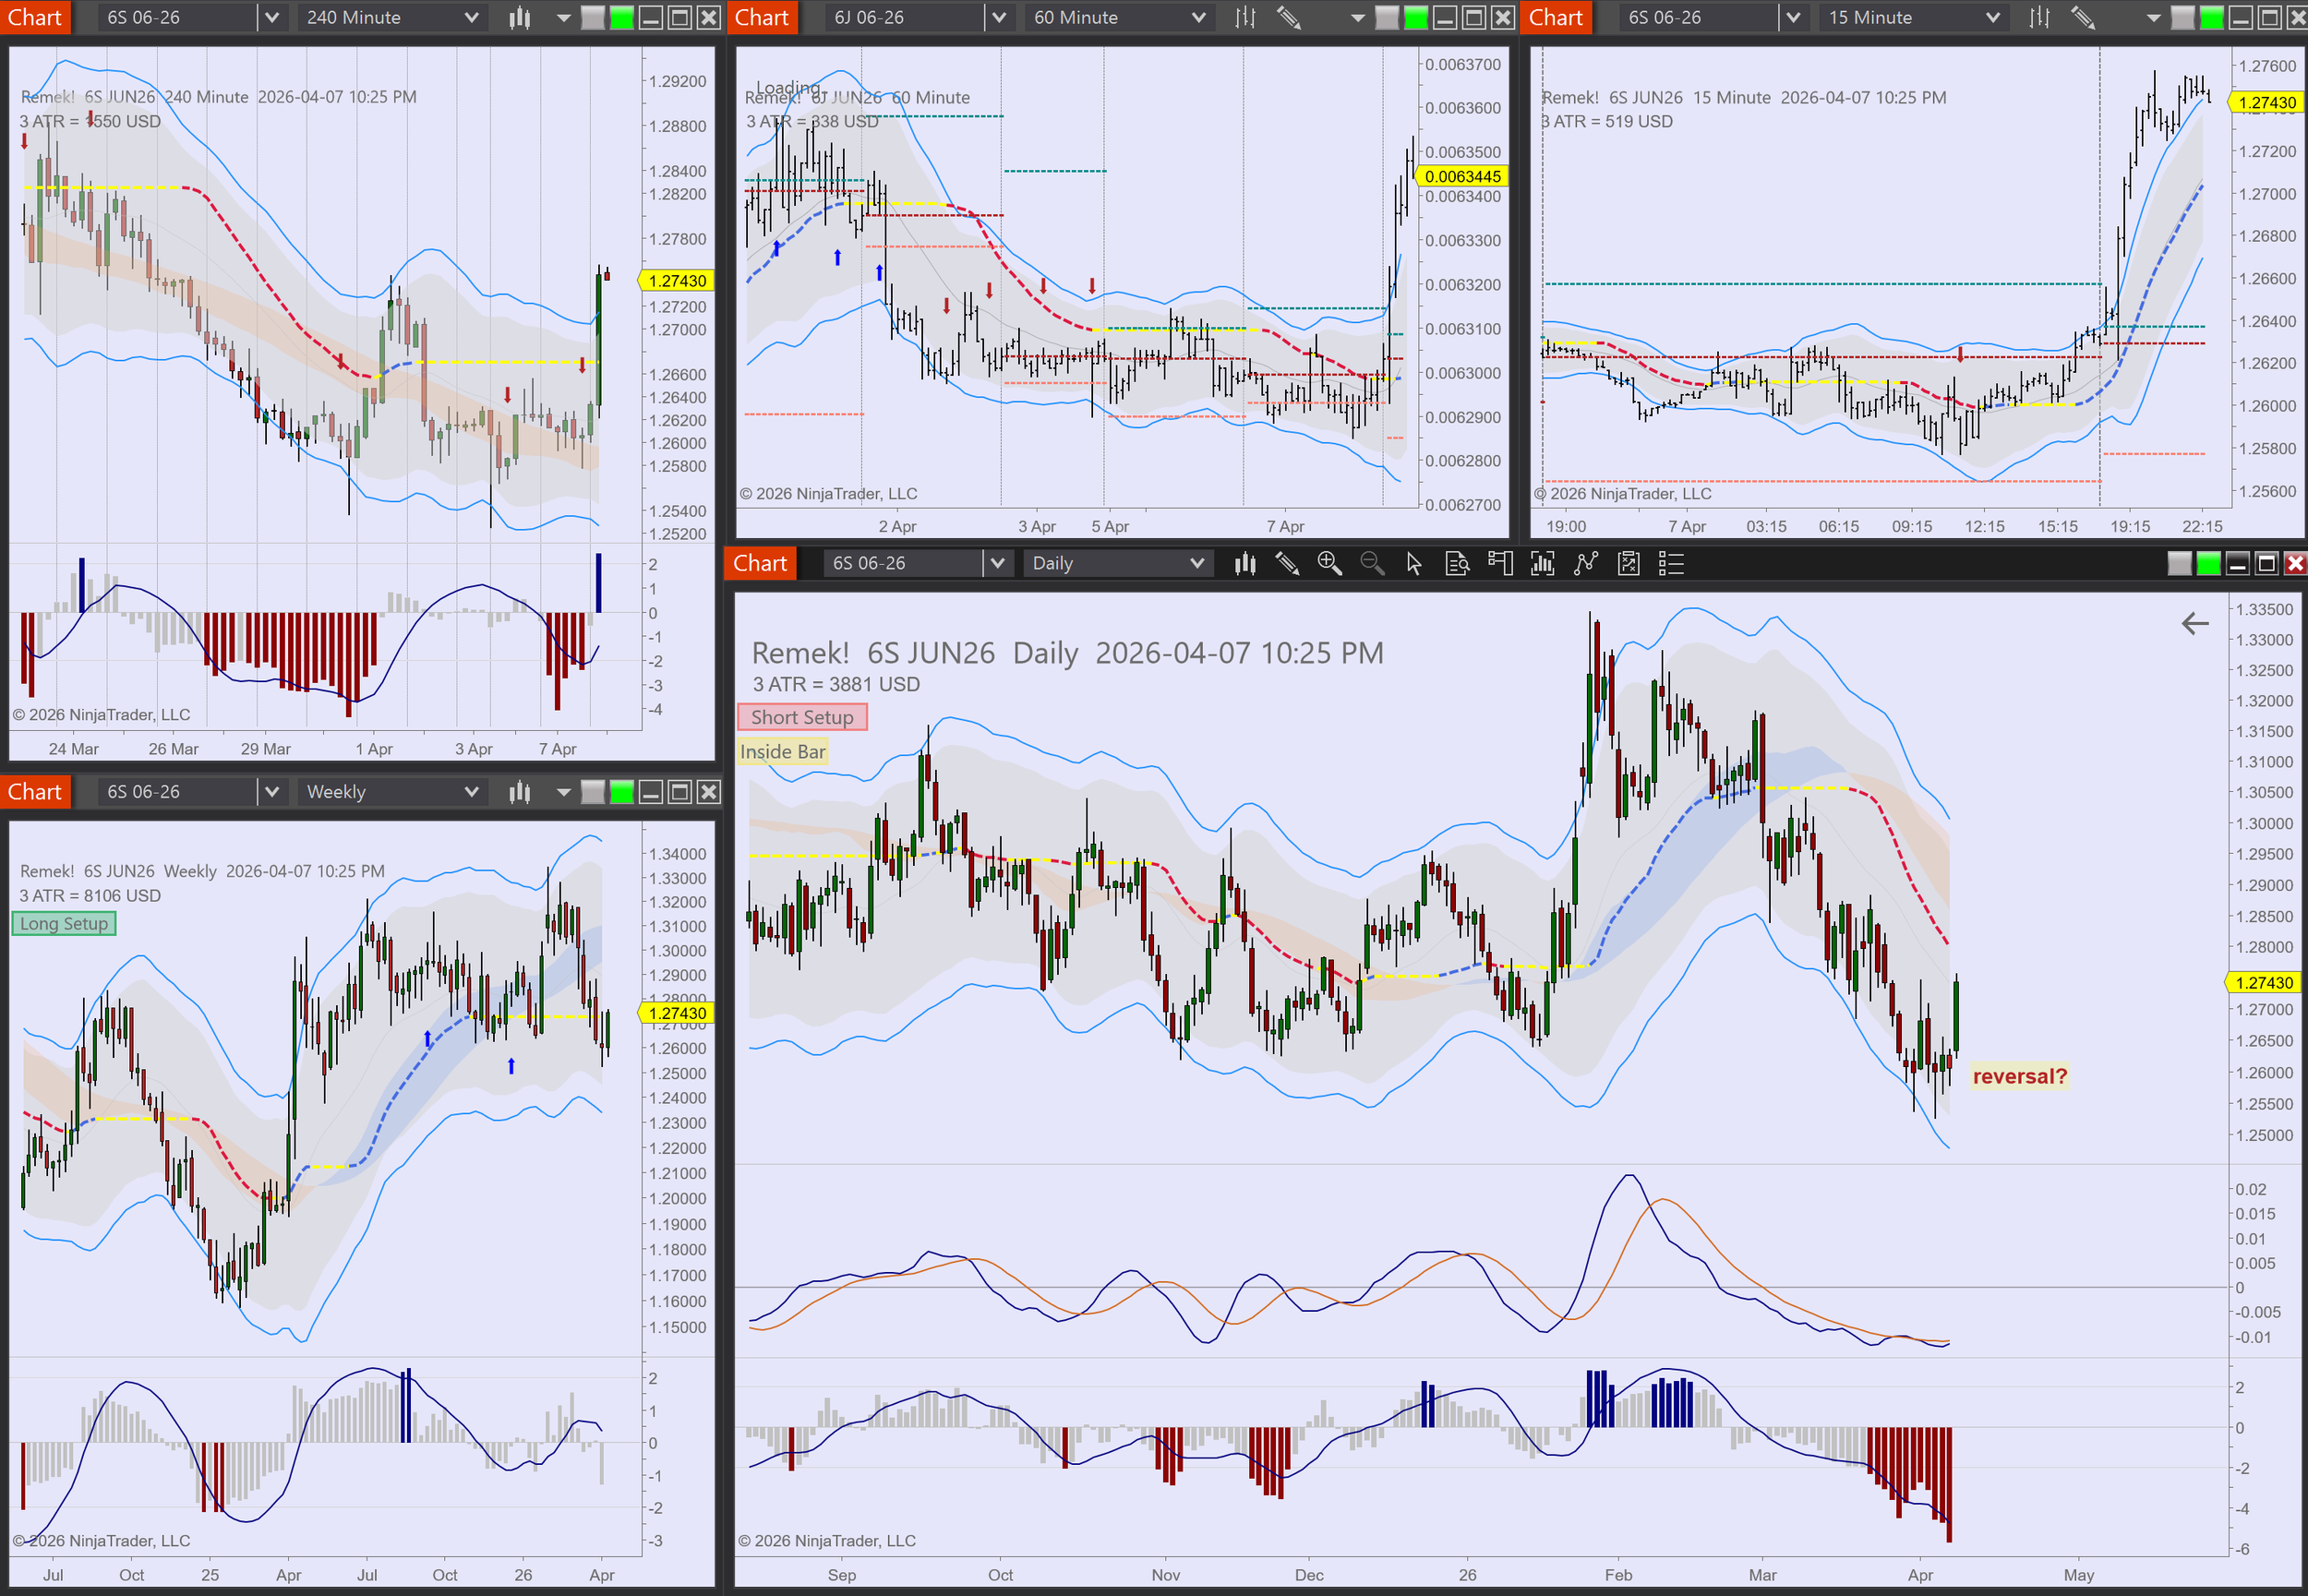The image size is (2308, 1596).
Task: Open the Properties list icon in Daily toolbar
Action: (x=1671, y=564)
